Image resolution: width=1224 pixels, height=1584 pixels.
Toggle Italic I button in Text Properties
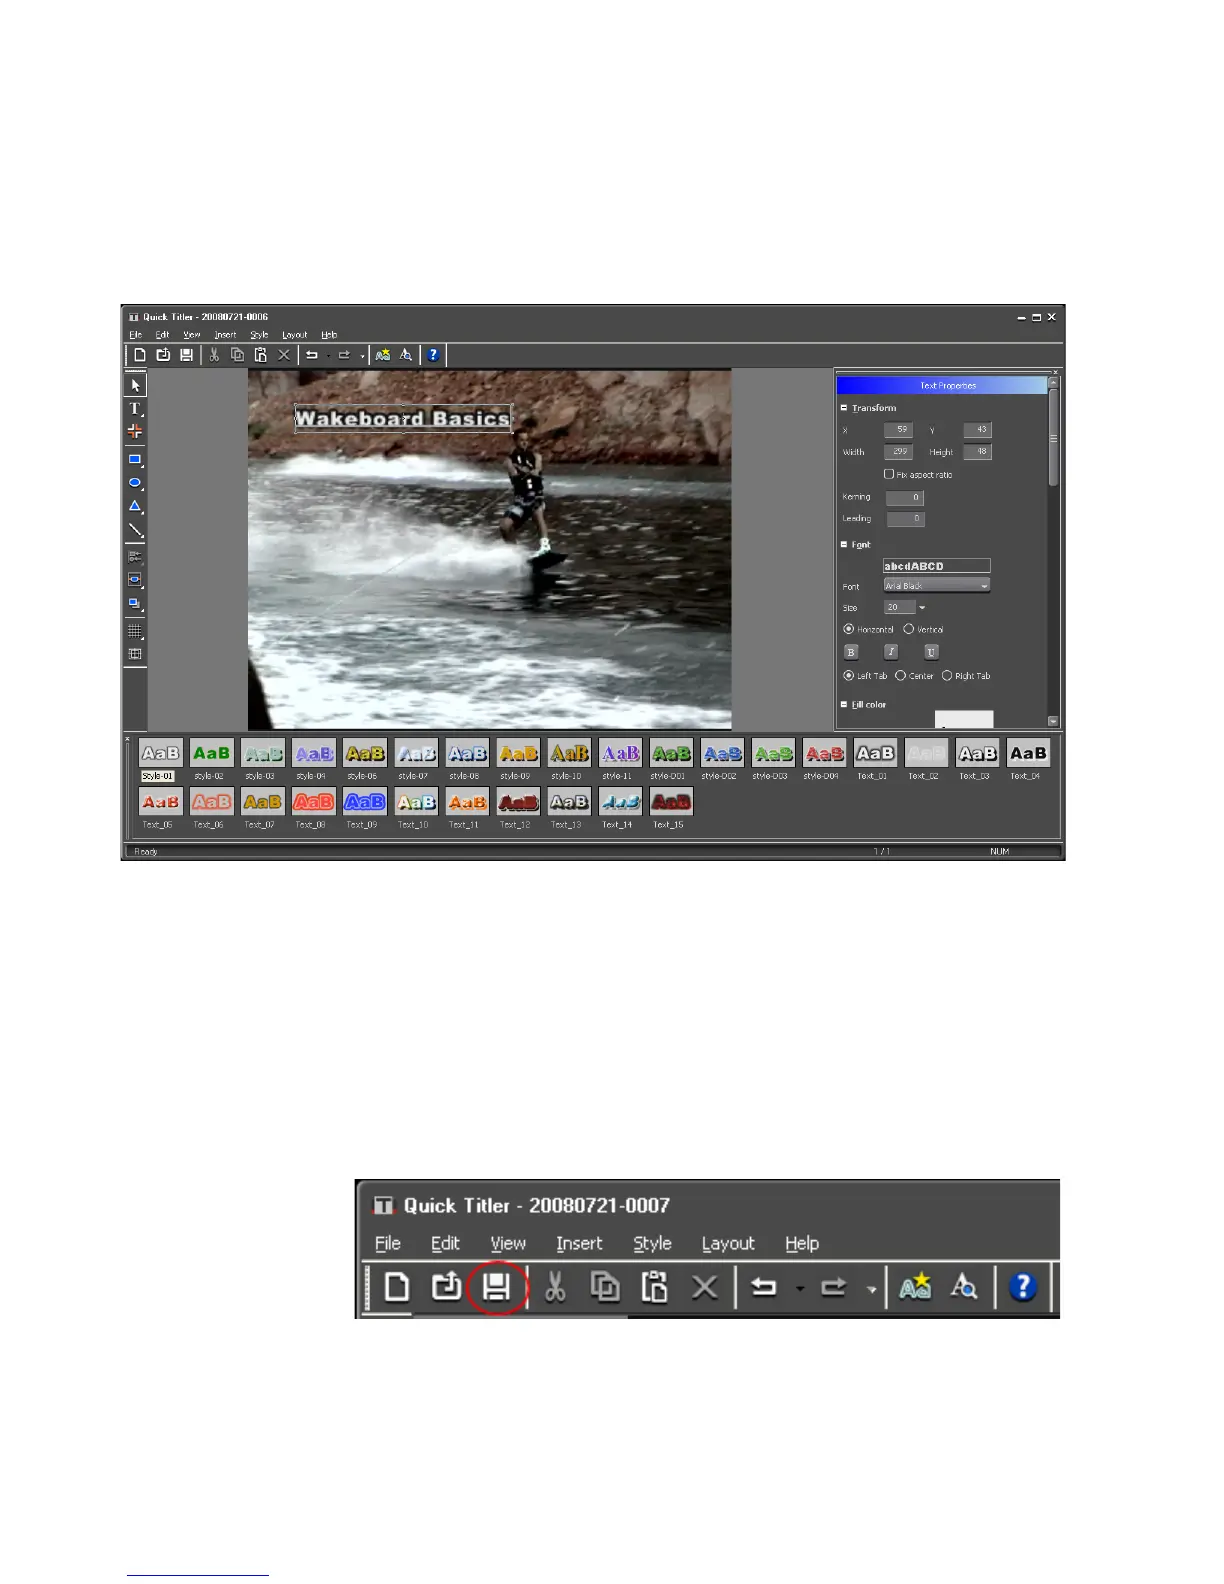tap(891, 652)
